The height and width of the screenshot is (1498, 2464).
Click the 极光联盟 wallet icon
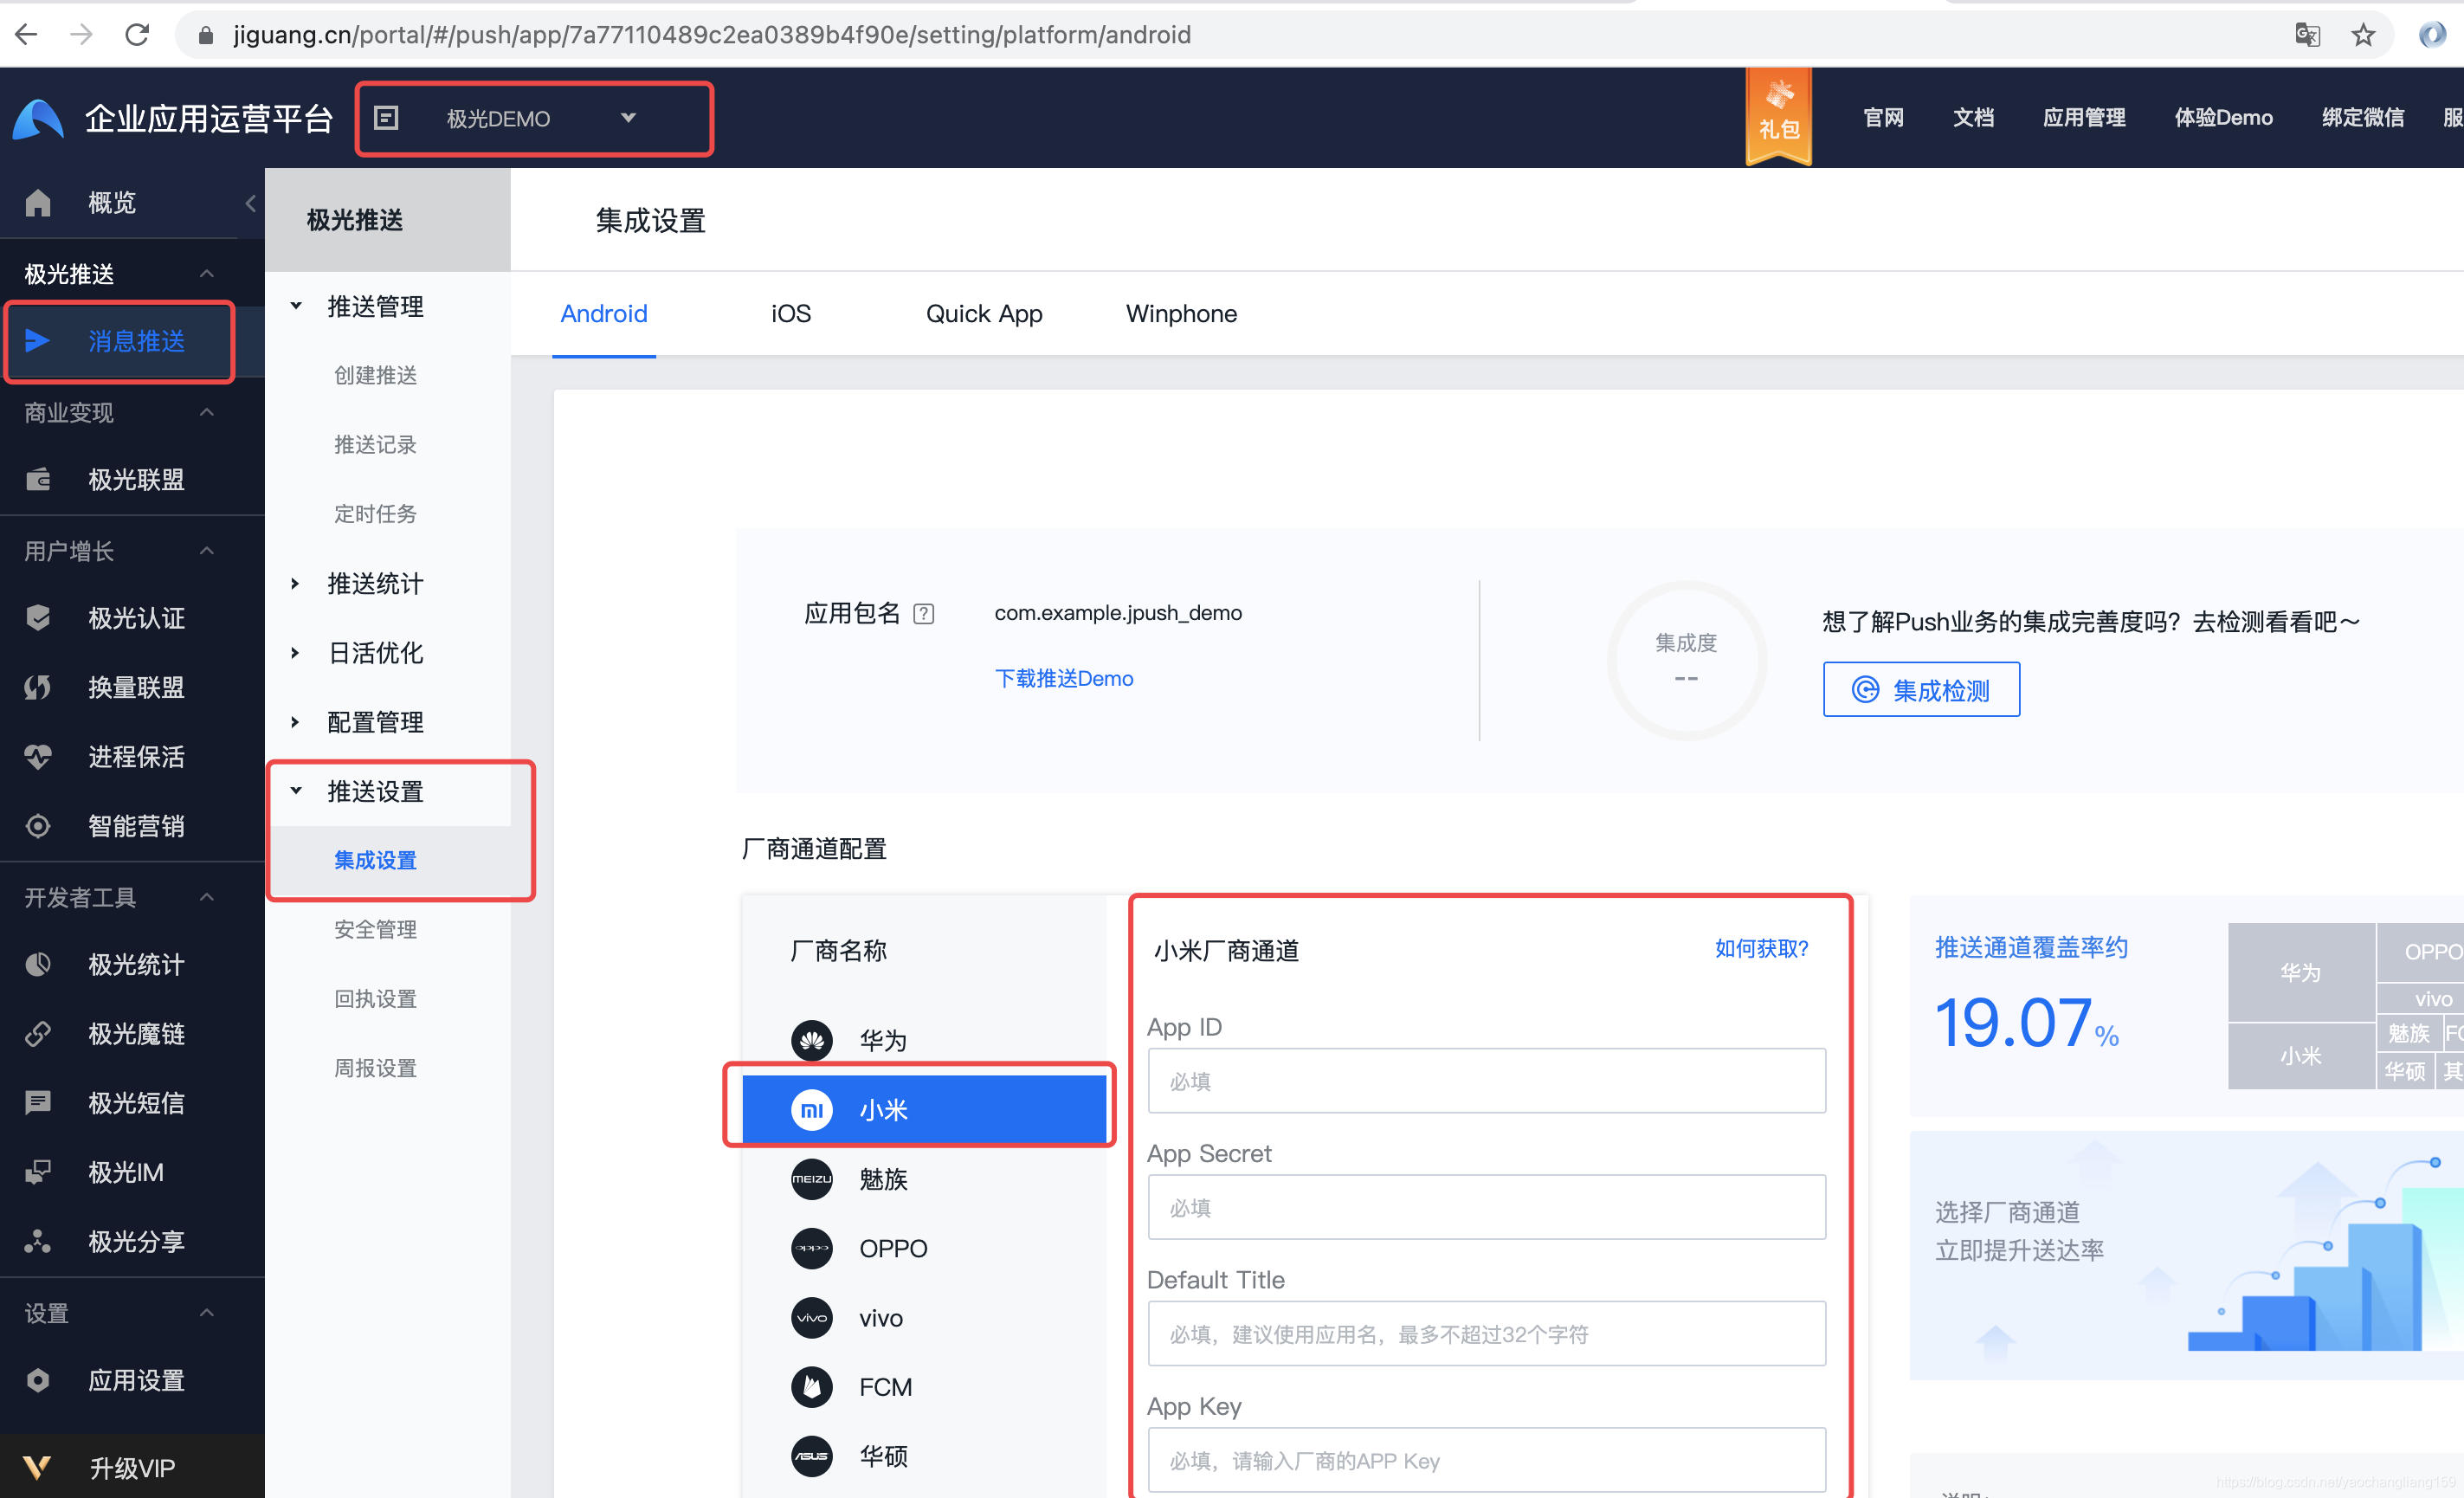pyautogui.click(x=38, y=479)
